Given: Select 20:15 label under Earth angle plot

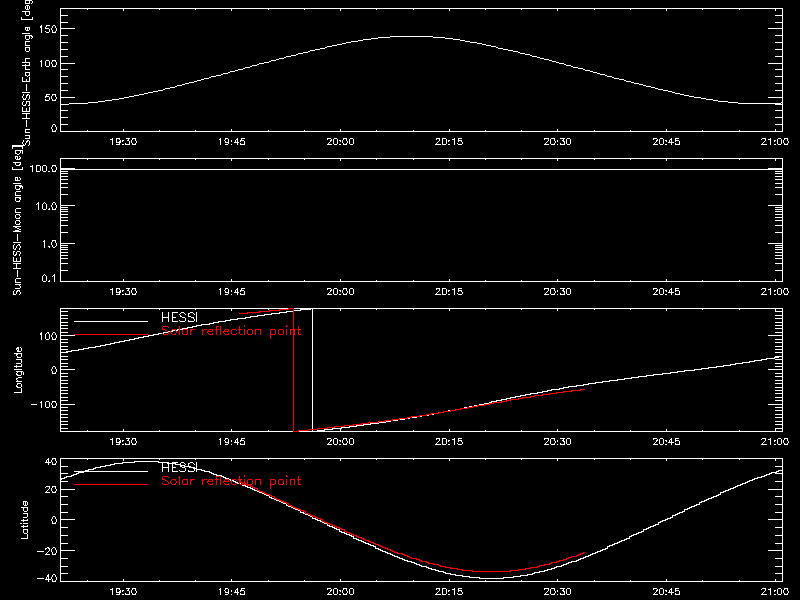Looking at the screenshot, I should [449, 142].
